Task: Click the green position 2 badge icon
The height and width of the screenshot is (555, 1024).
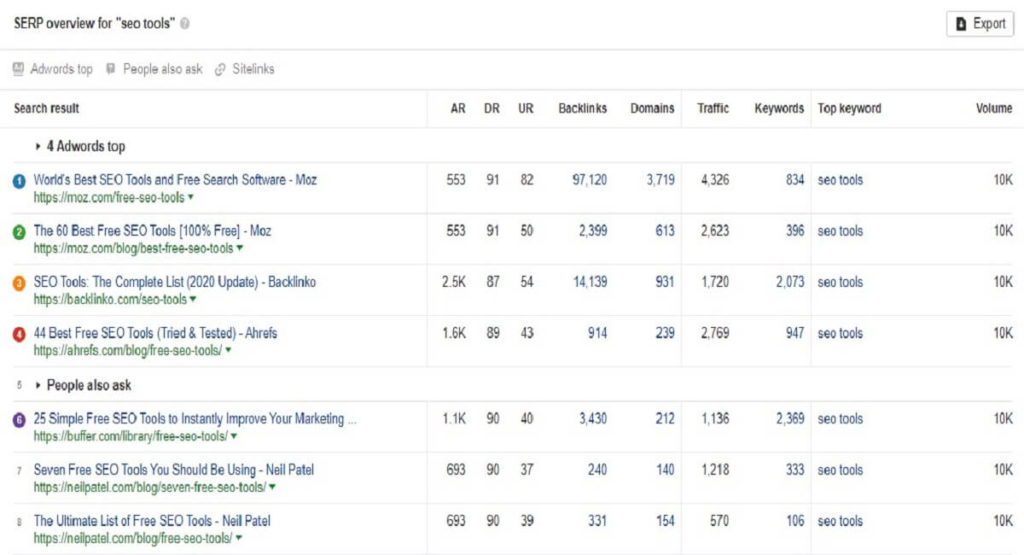Action: (19, 232)
